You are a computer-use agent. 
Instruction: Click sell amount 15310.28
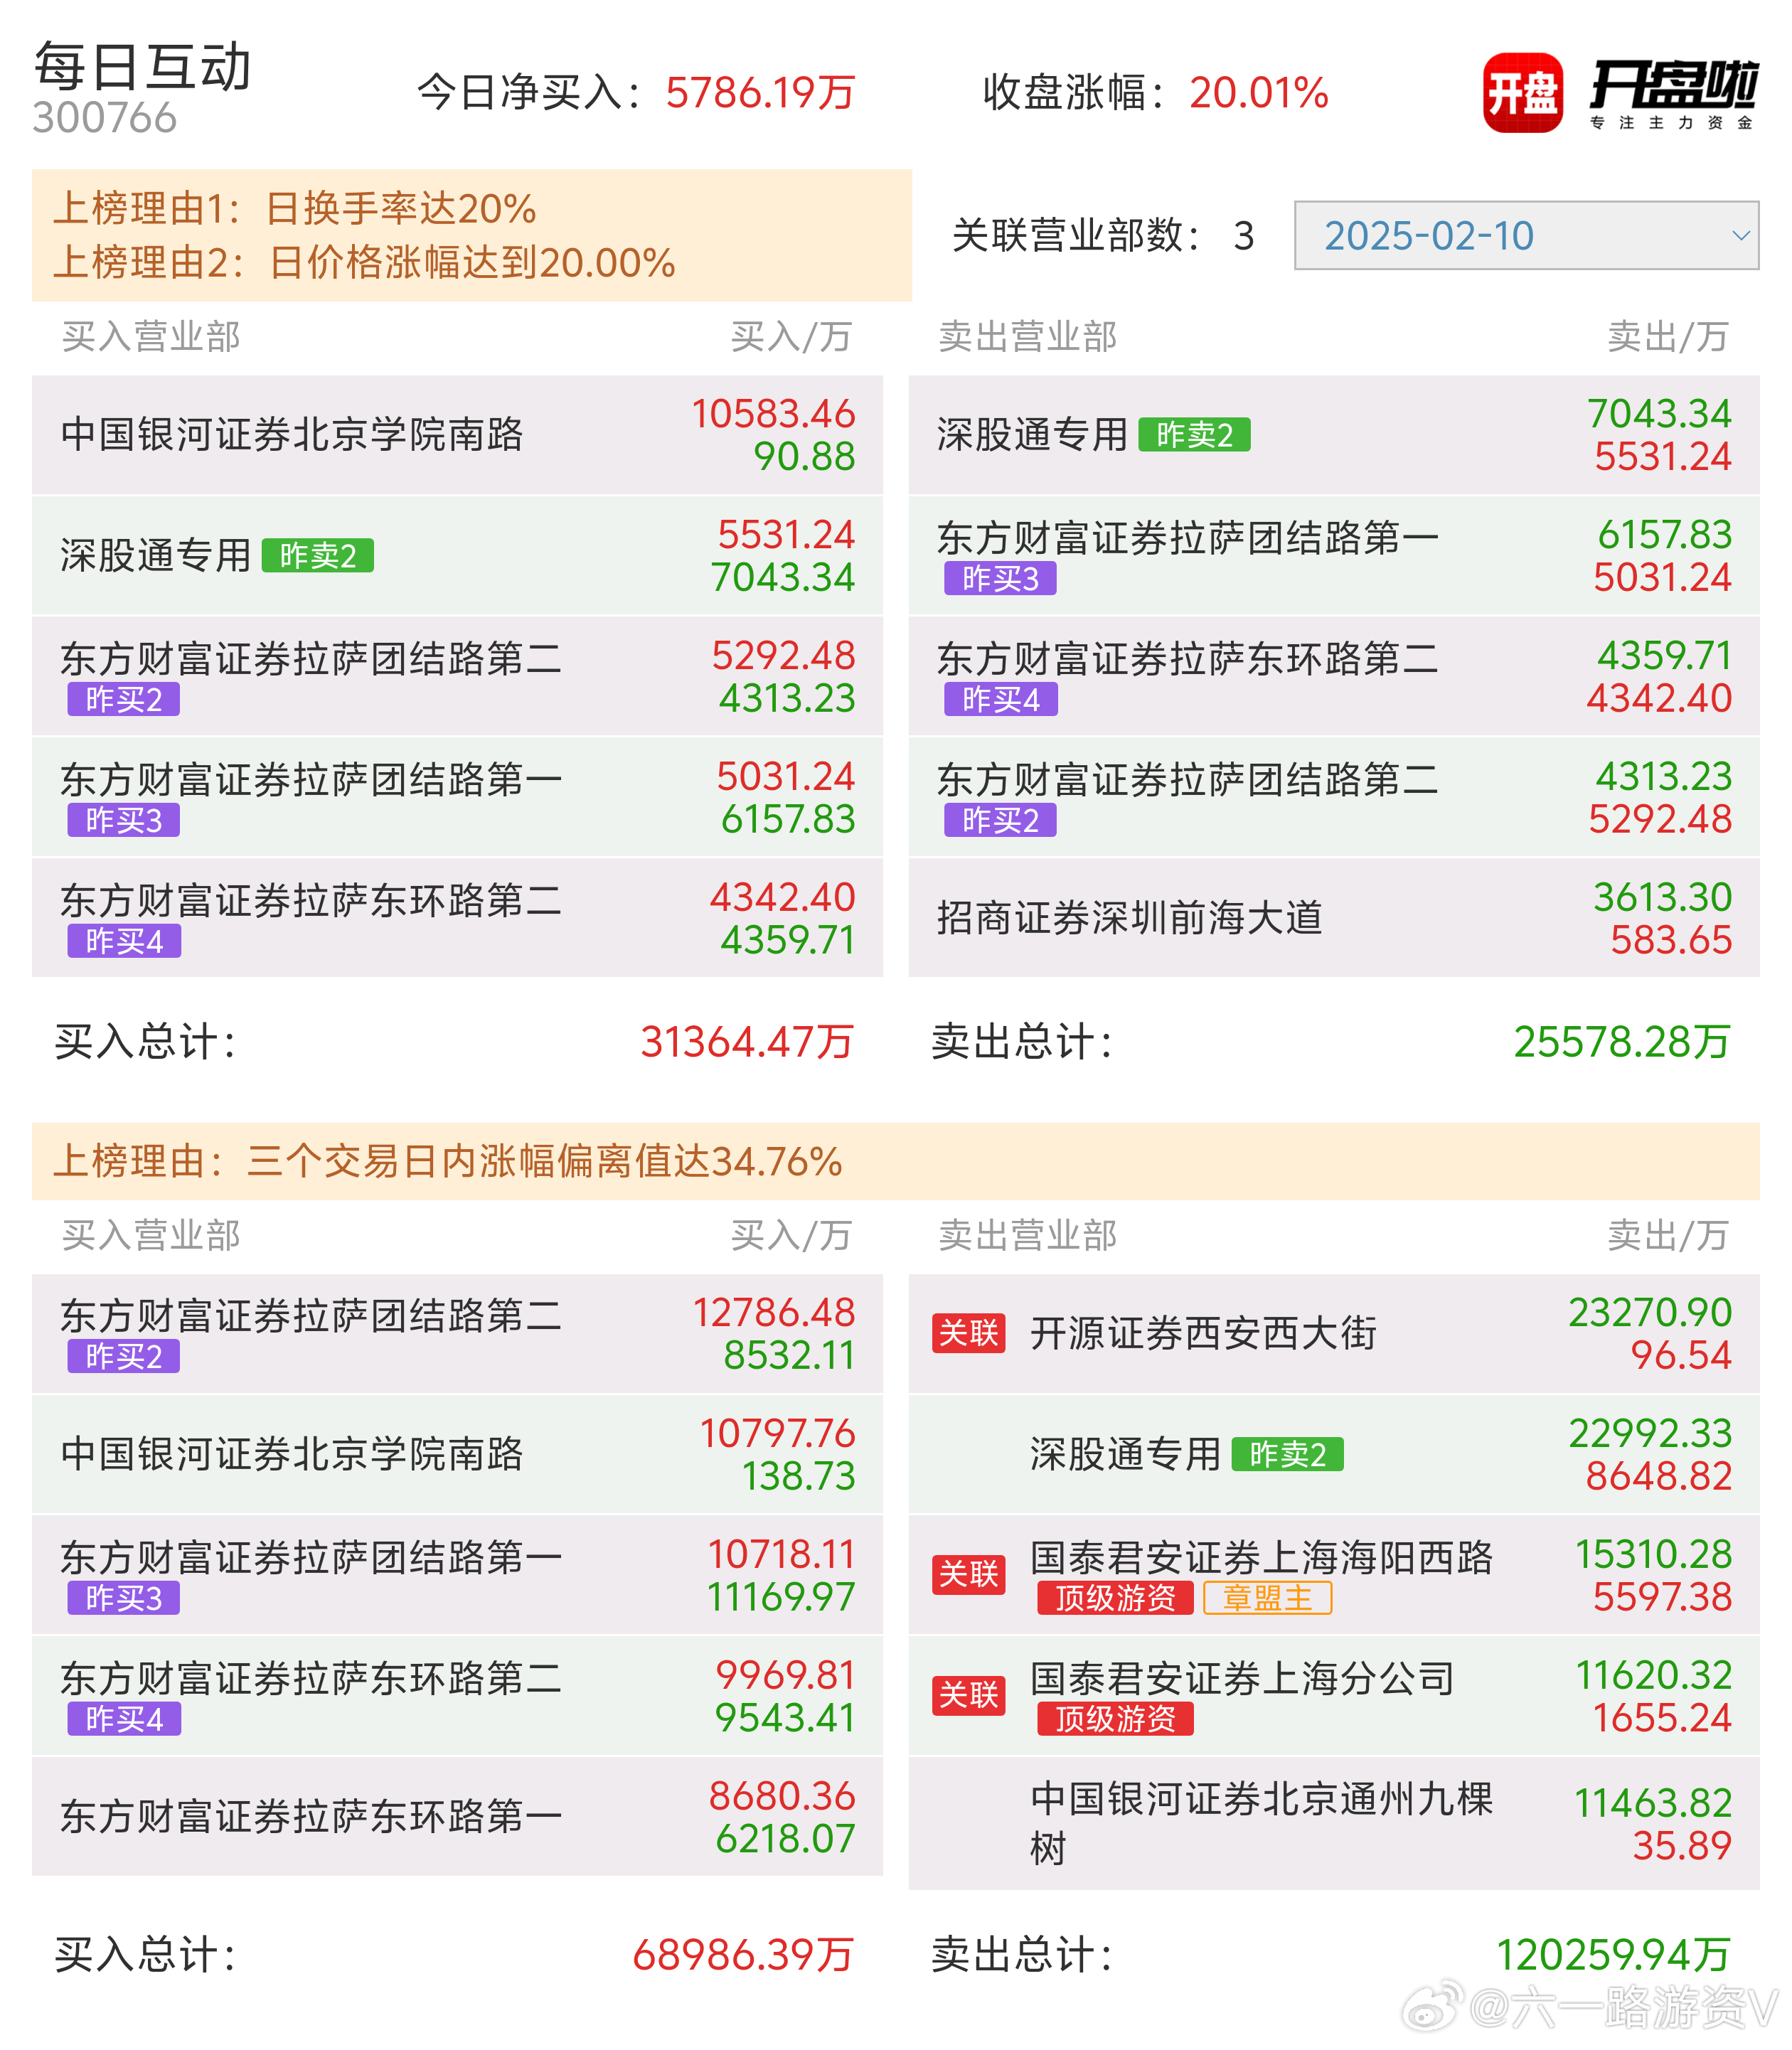point(1653,1555)
